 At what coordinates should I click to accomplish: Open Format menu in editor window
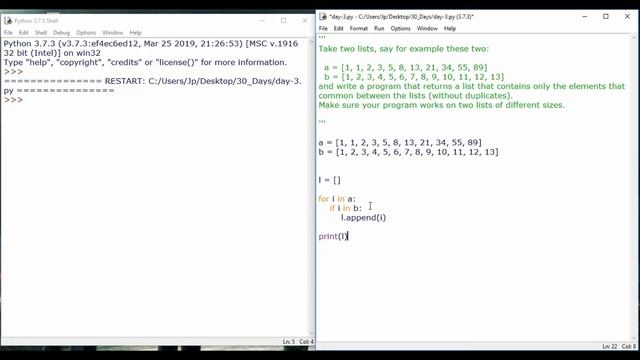[358, 29]
